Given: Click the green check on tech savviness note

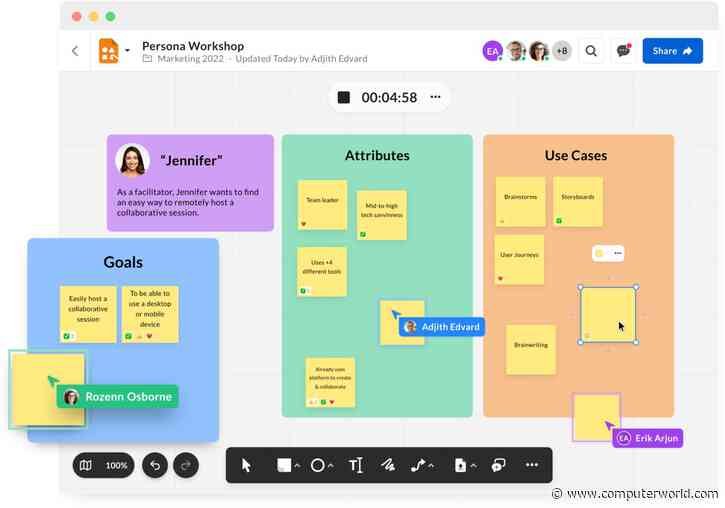Looking at the screenshot, I should (363, 234).
